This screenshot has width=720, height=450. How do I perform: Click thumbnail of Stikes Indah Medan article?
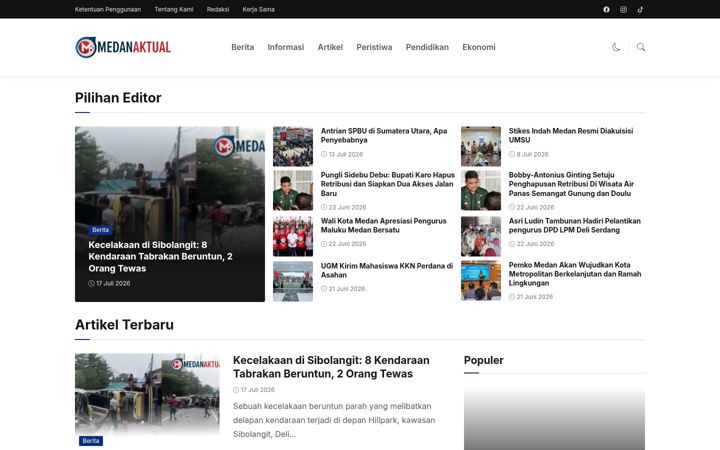click(481, 146)
